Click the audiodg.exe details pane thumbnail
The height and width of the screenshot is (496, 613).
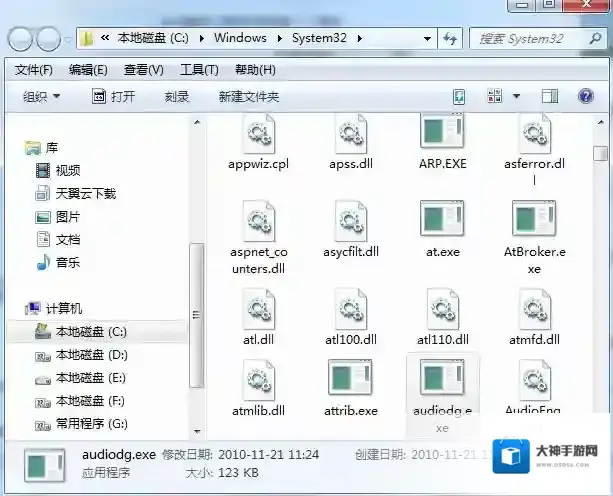pyautogui.click(x=45, y=465)
